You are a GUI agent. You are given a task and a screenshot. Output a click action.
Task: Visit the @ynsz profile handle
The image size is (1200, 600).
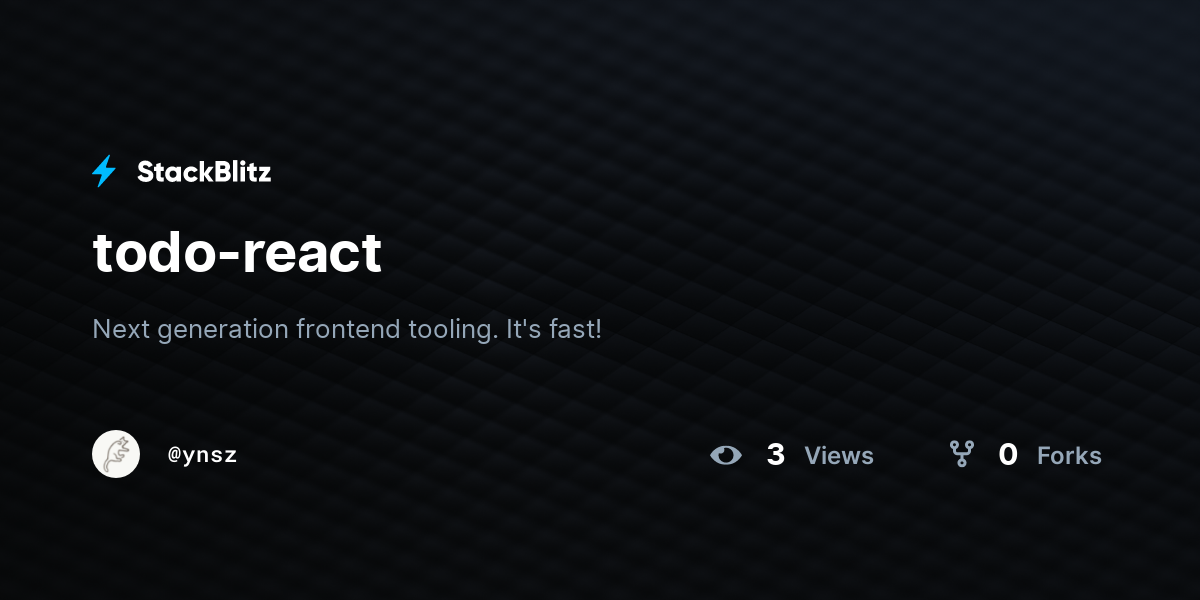pyautogui.click(x=203, y=455)
